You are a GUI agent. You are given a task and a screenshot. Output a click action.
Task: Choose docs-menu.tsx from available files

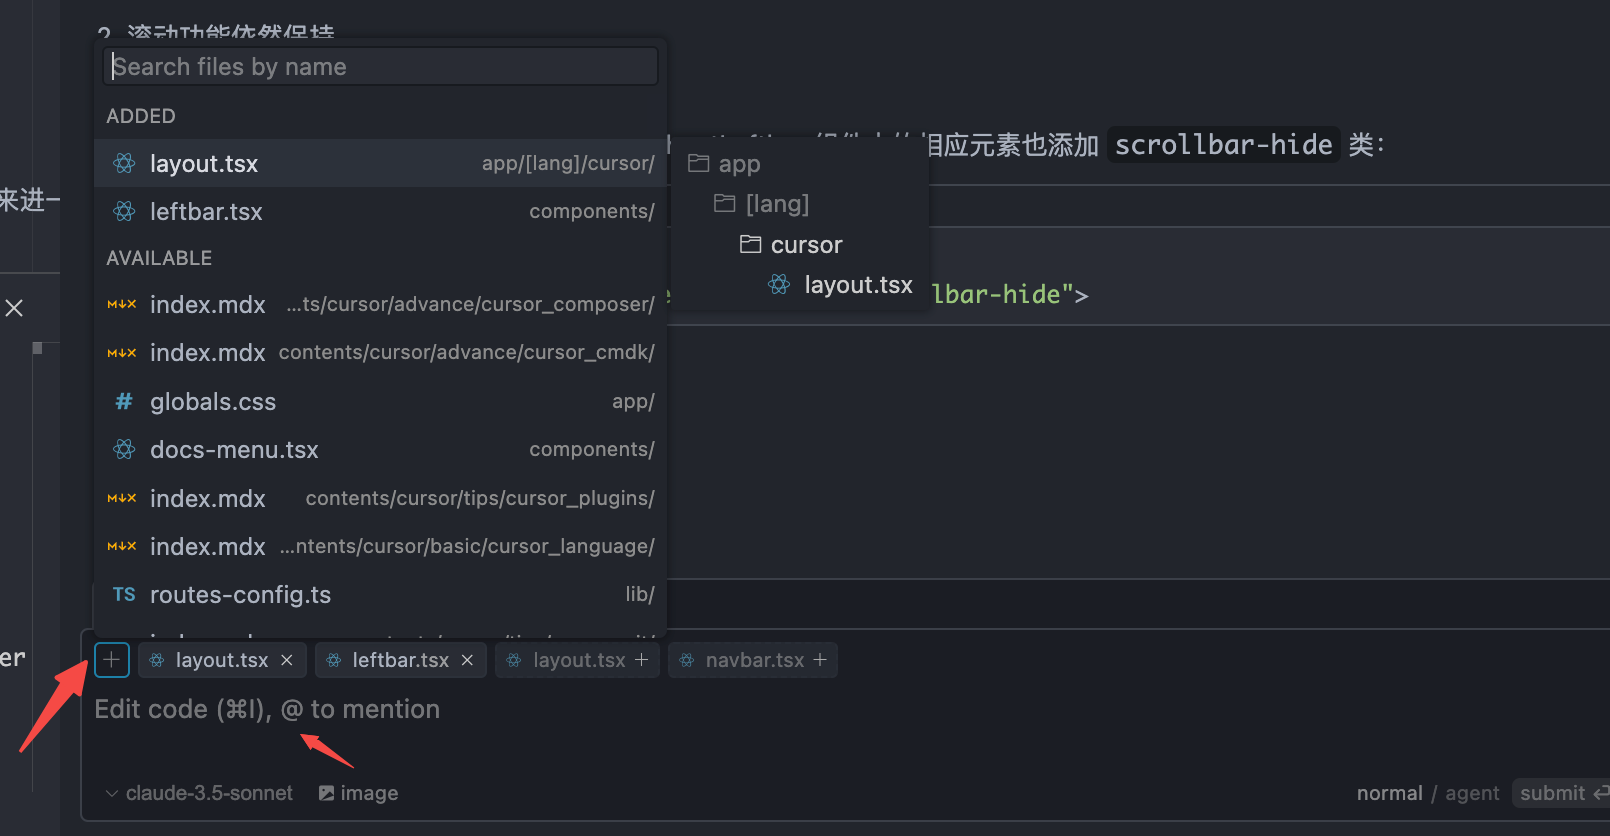pos(380,450)
